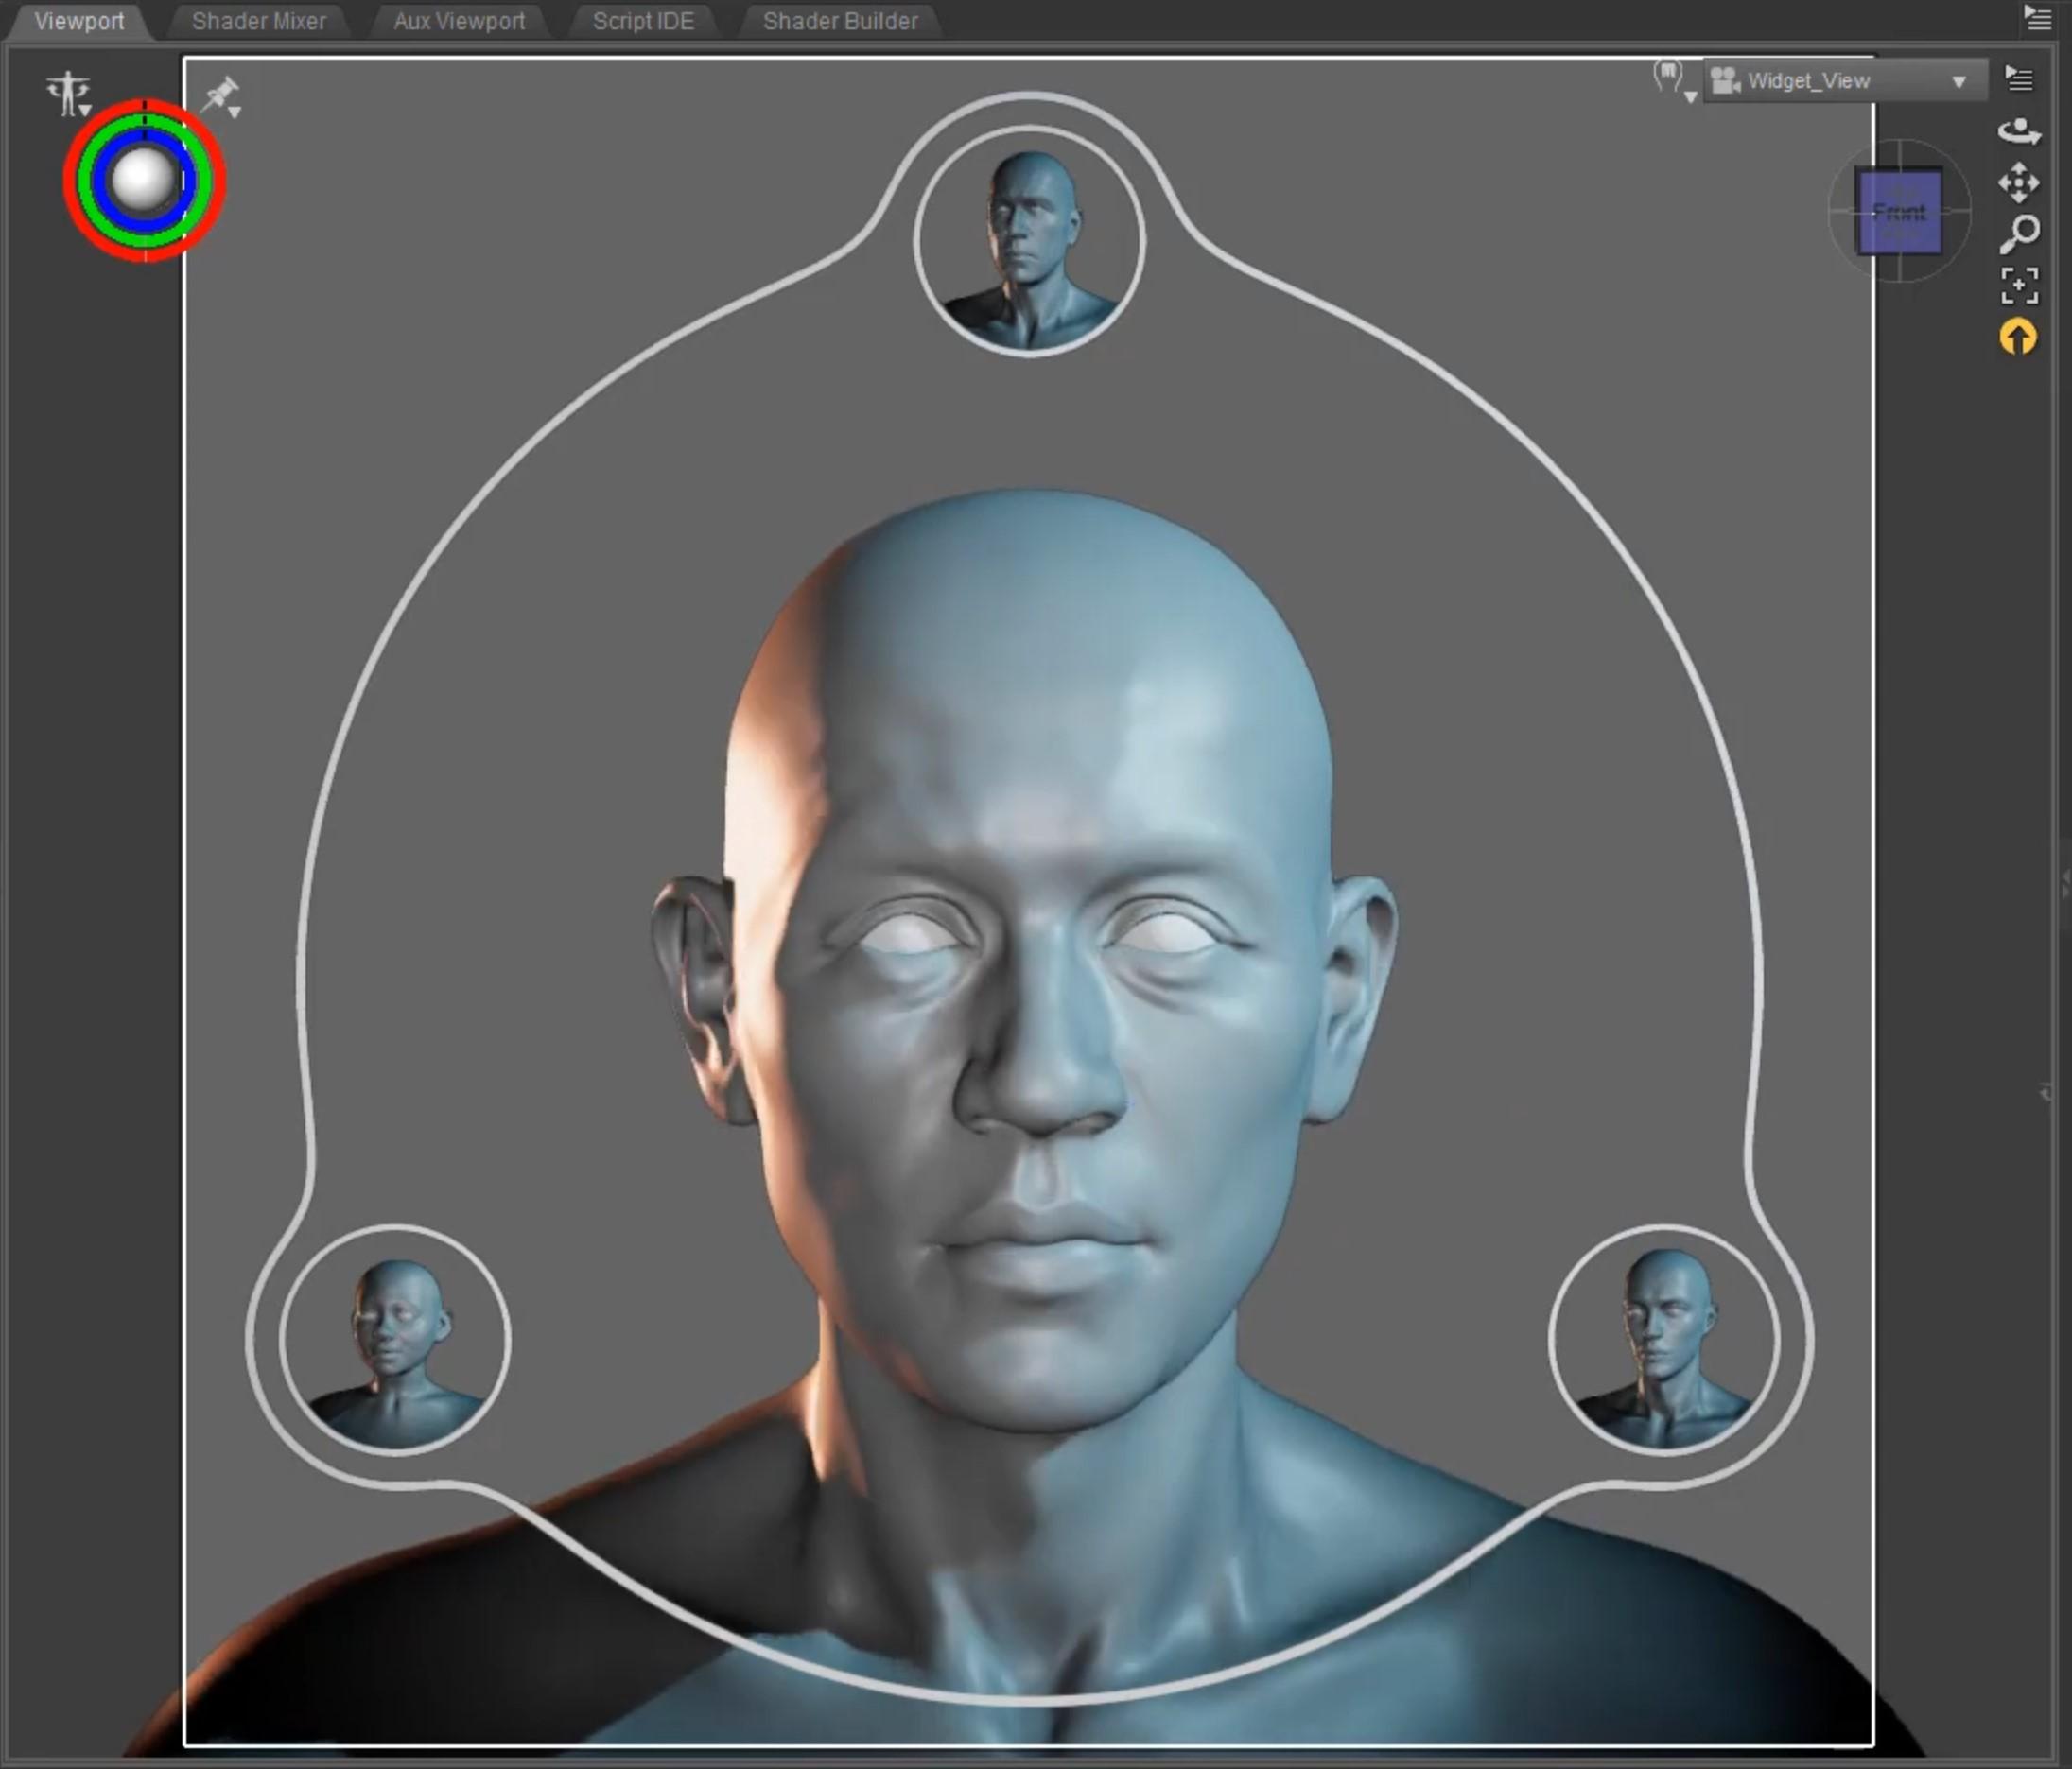This screenshot has height=1769, width=2072.
Task: Select the bottom-right male head thumbnail
Action: (1664, 1338)
